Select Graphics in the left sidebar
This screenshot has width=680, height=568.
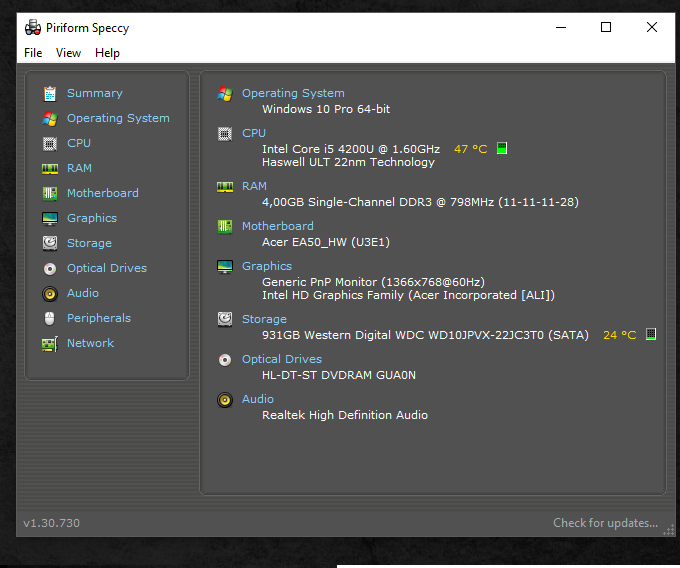coord(92,218)
